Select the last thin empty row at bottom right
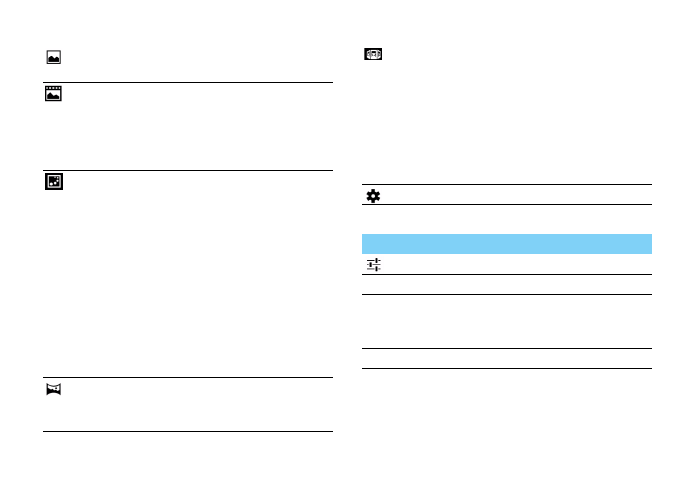This screenshot has height=498, width=680. (x=506, y=359)
